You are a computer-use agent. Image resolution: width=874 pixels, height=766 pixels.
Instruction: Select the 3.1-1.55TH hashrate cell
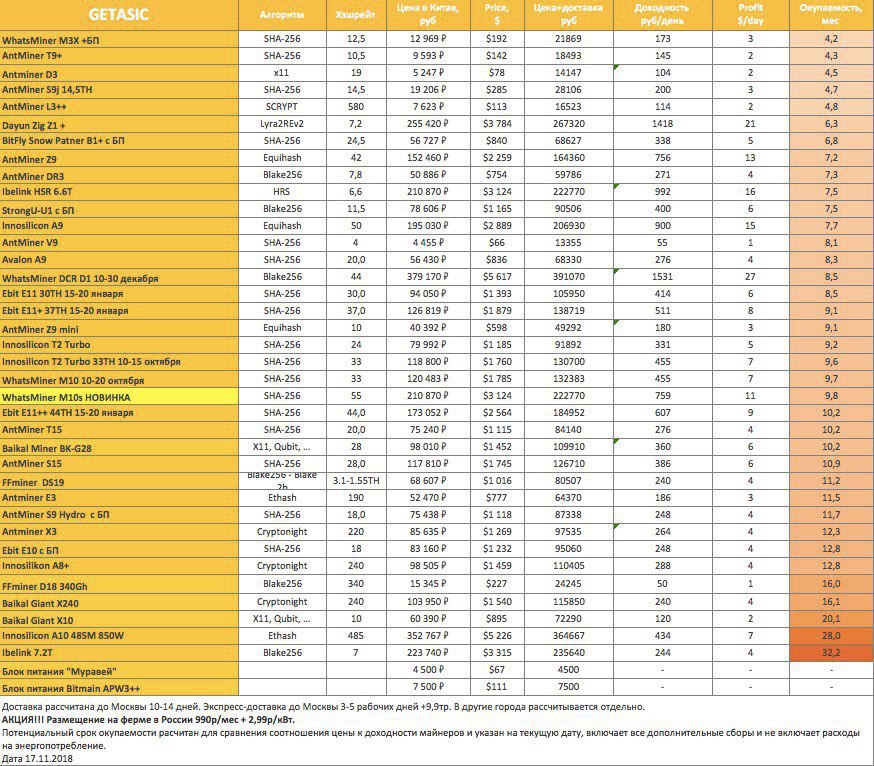click(356, 481)
